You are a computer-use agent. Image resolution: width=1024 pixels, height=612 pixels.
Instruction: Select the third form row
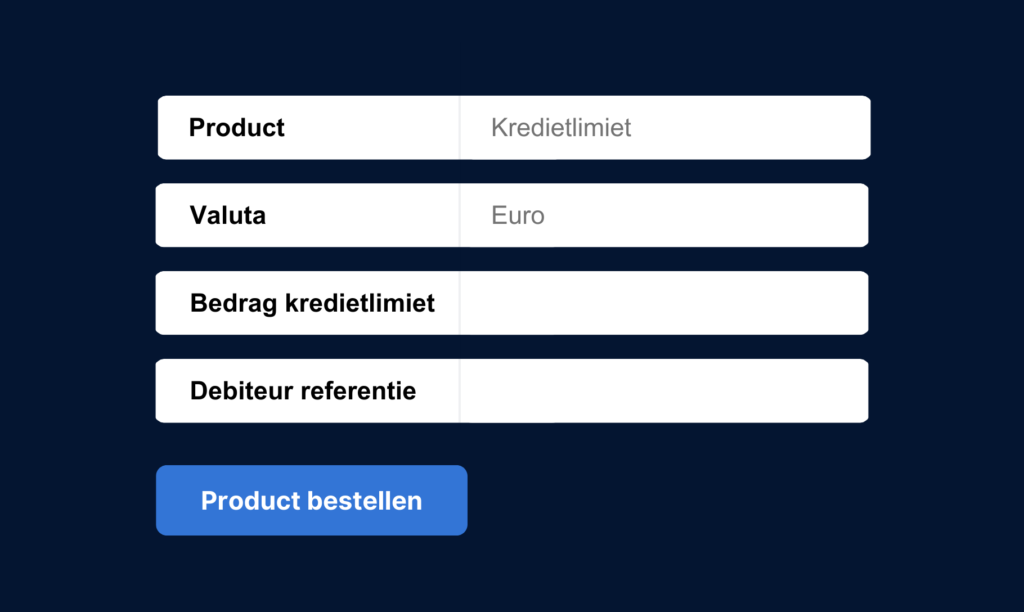coord(512,303)
